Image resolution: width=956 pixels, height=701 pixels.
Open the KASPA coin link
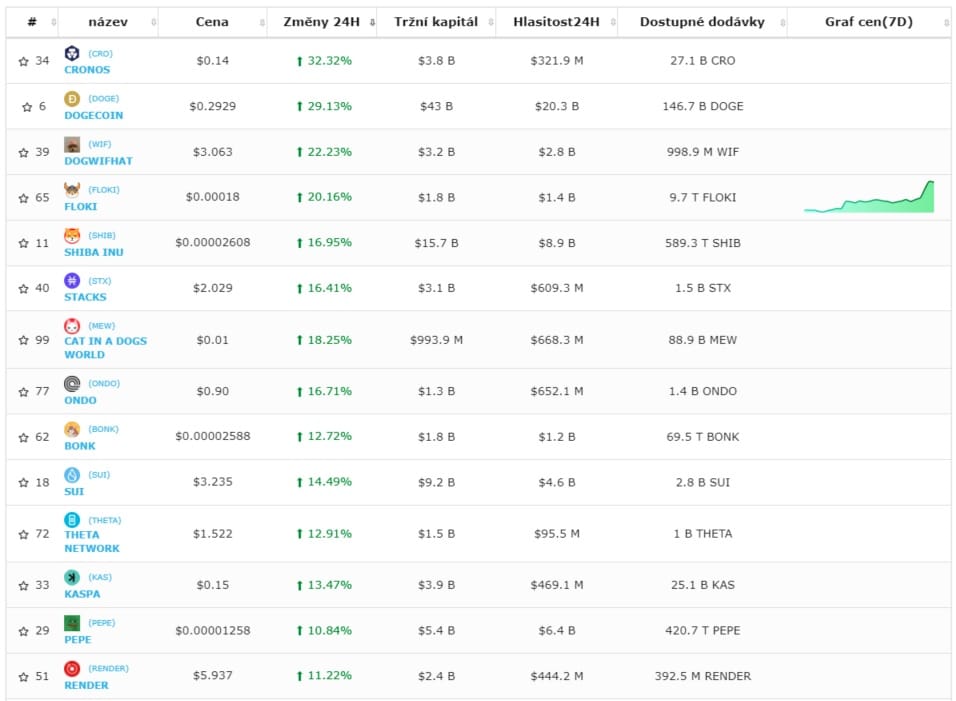(x=82, y=594)
